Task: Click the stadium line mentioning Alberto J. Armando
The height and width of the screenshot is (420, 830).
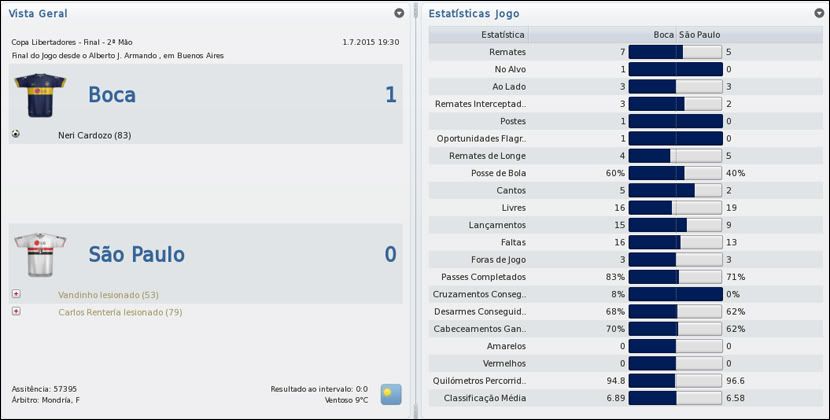Action: pyautogui.click(x=118, y=56)
